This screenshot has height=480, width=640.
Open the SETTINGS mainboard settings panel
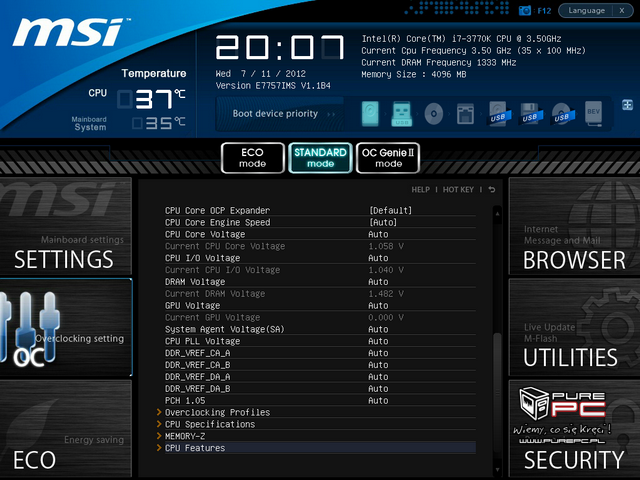tap(66, 226)
